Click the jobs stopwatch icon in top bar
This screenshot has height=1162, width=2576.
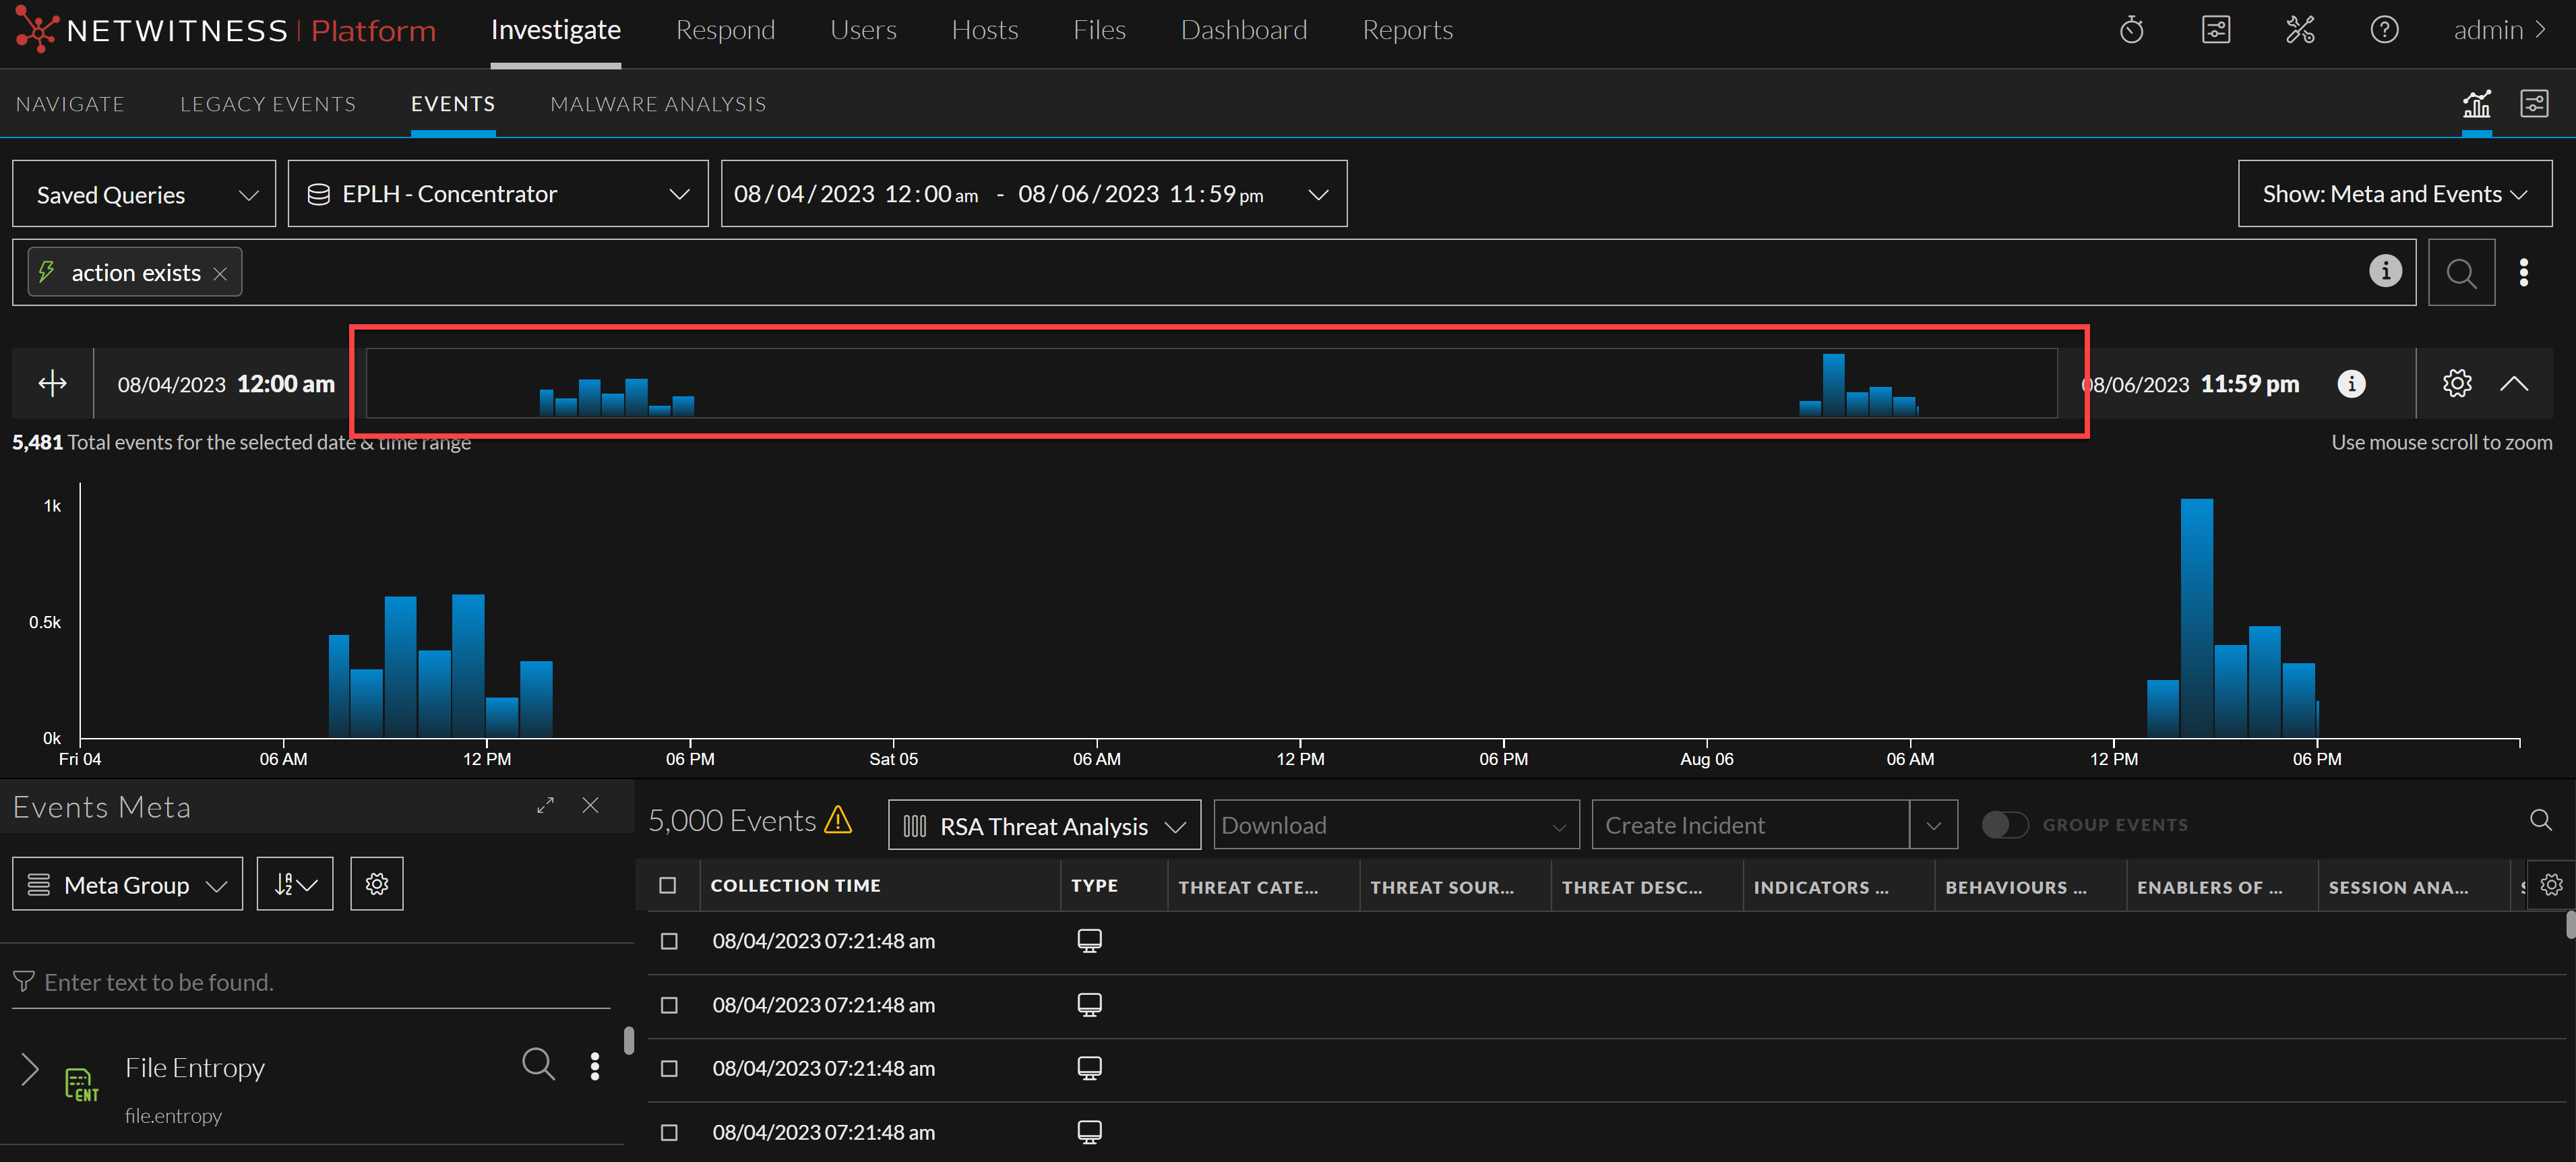click(2131, 30)
